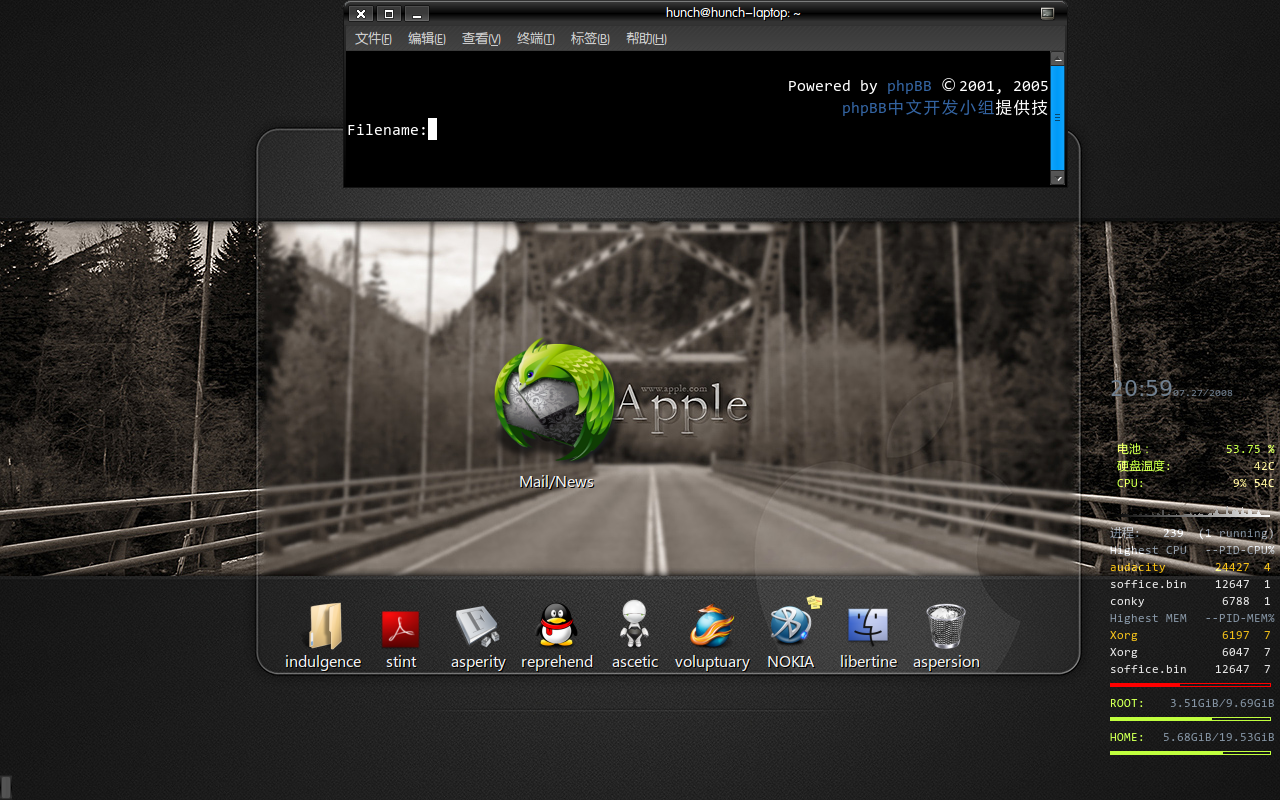Open the 终端 menu in terminal
This screenshot has width=1280, height=800.
click(x=536, y=39)
